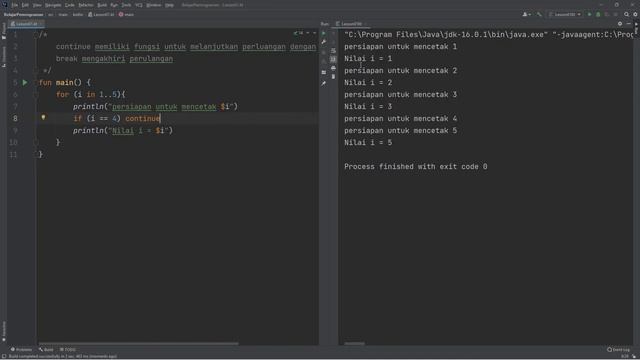The width and height of the screenshot is (640, 360).
Task: Open the File menu
Action: (15, 5)
